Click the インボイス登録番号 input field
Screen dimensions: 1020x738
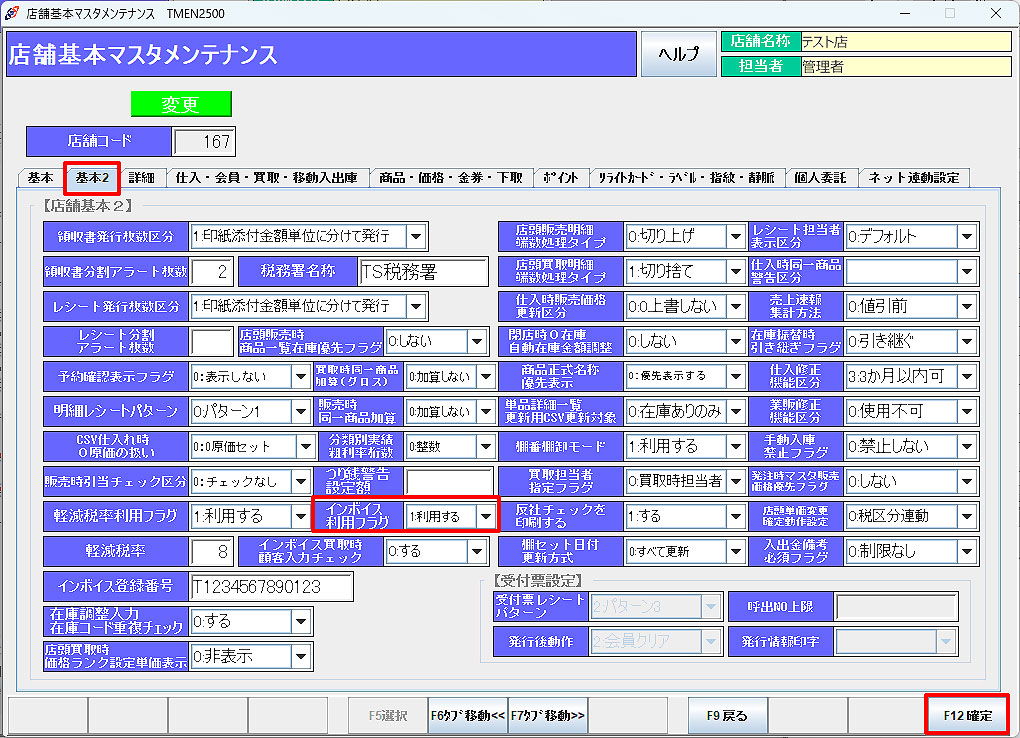pos(271,587)
